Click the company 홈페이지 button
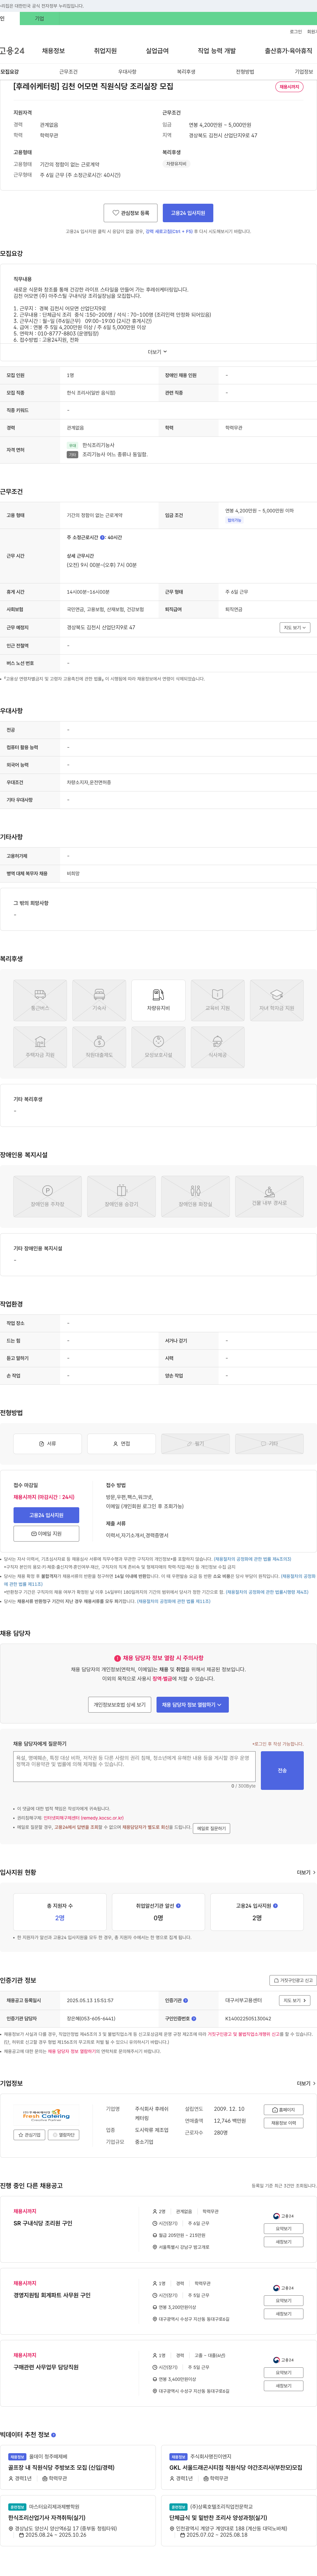 (284, 2110)
